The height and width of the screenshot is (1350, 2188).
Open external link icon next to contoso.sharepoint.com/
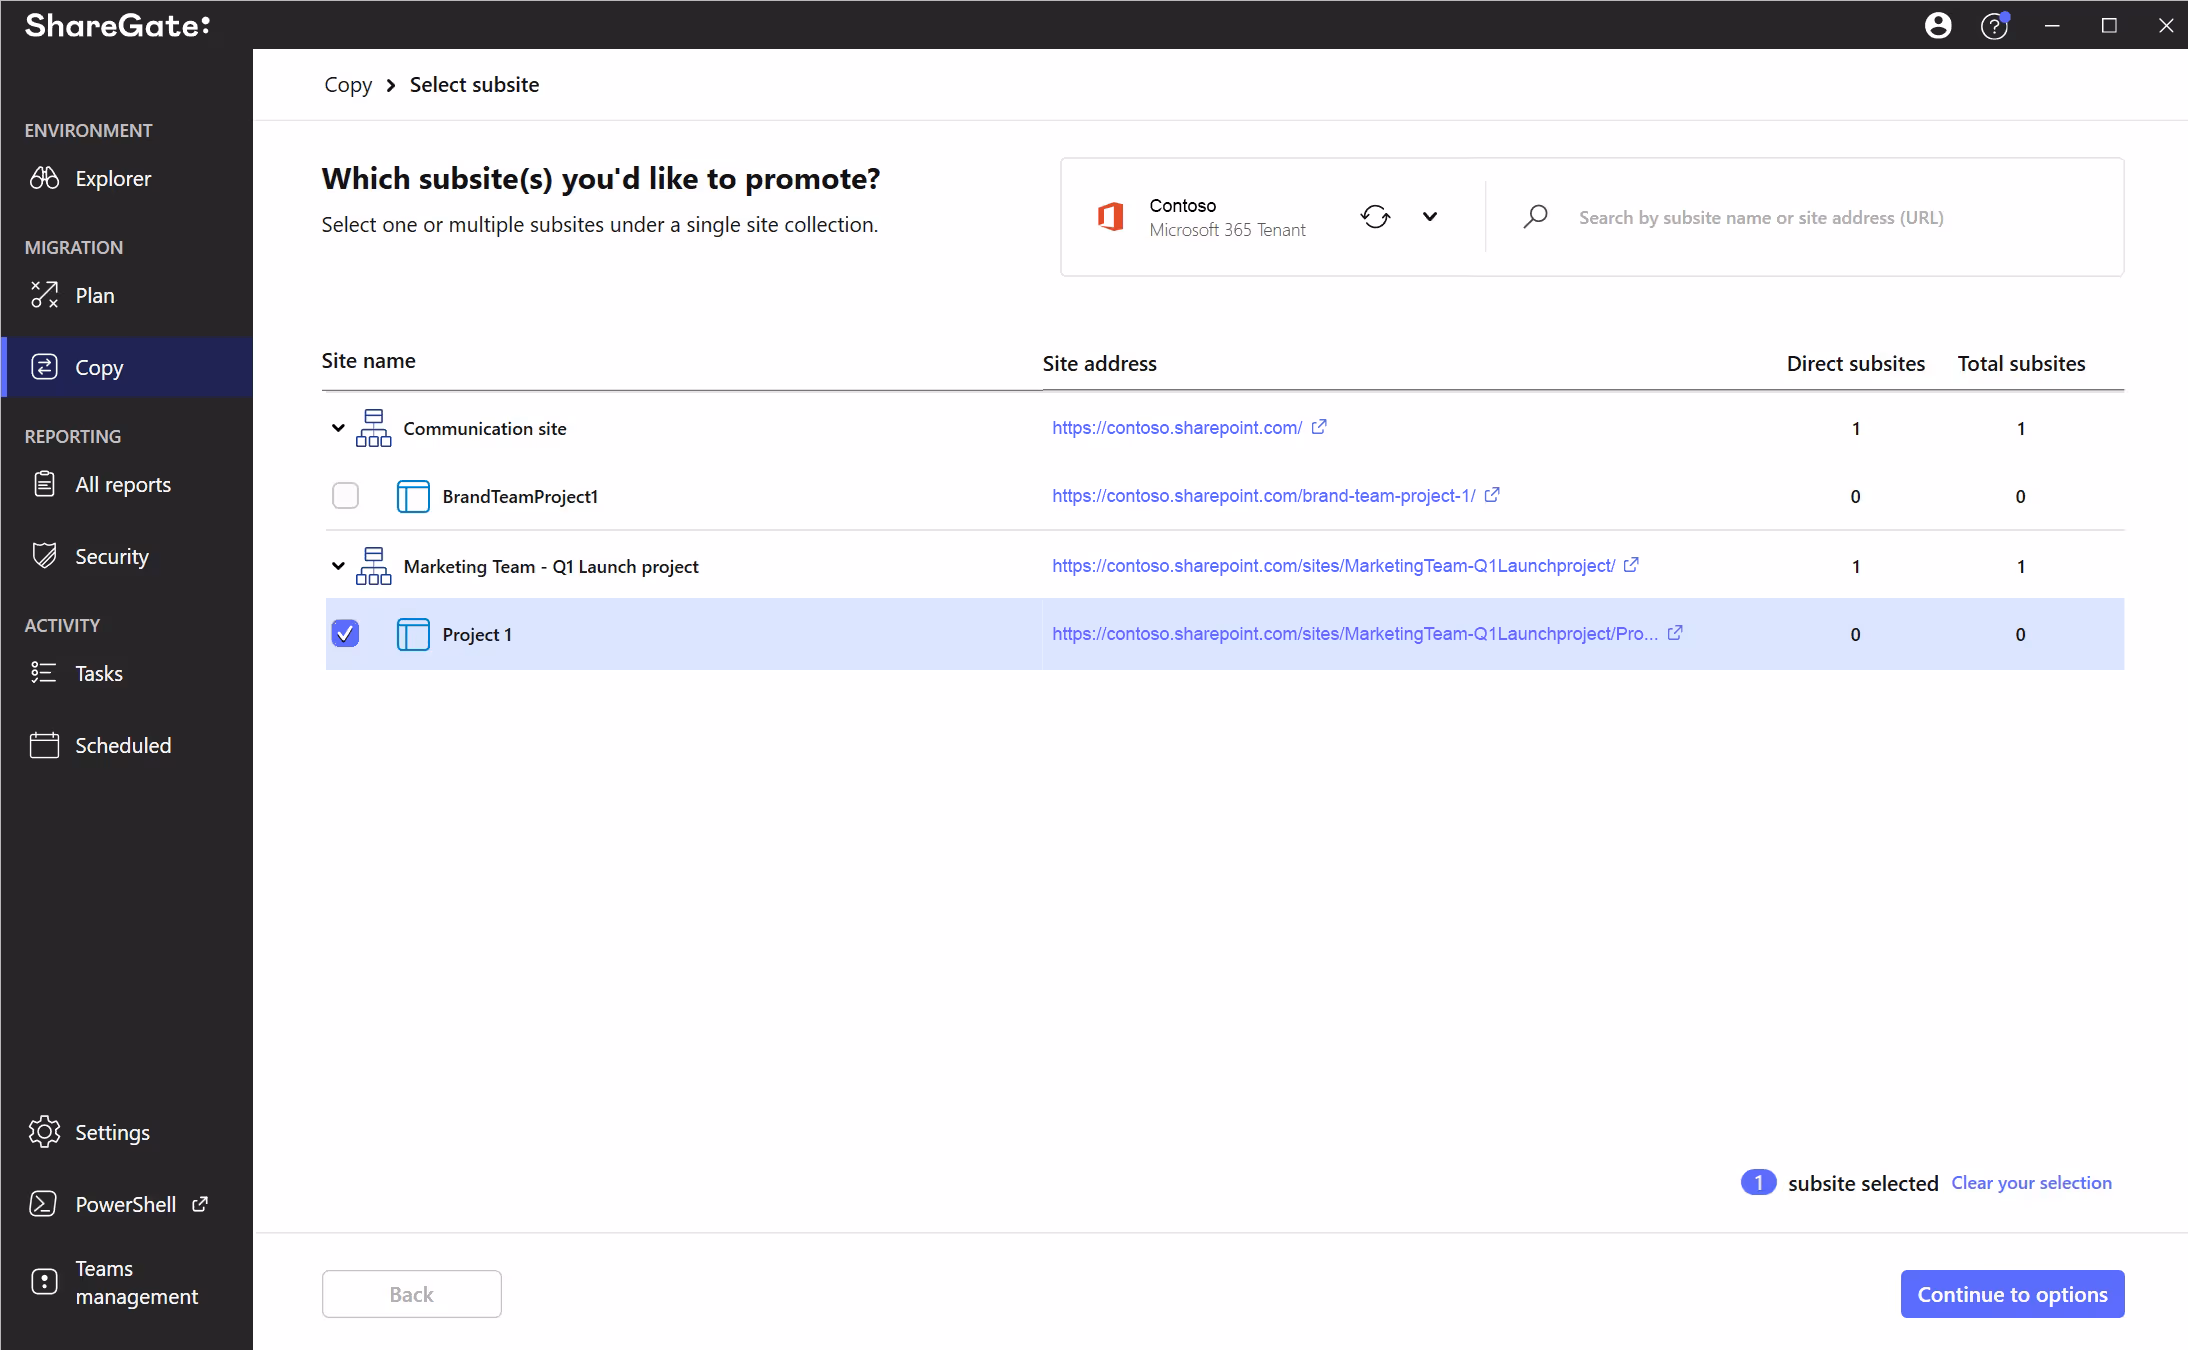point(1319,427)
